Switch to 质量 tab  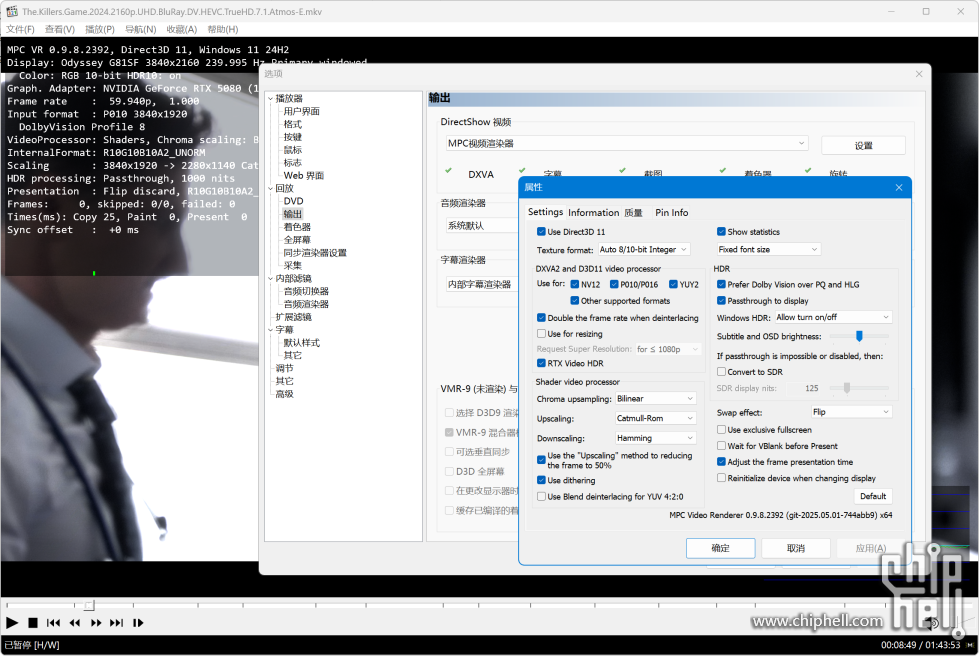[633, 212]
